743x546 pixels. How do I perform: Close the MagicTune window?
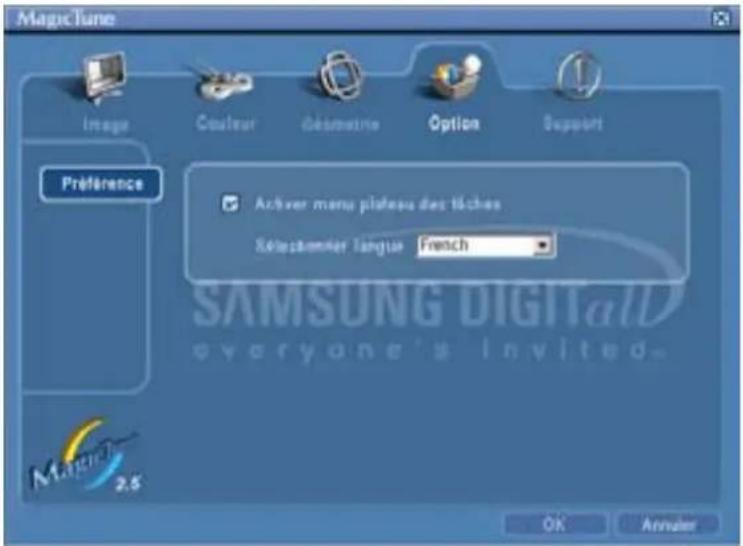pos(721,18)
